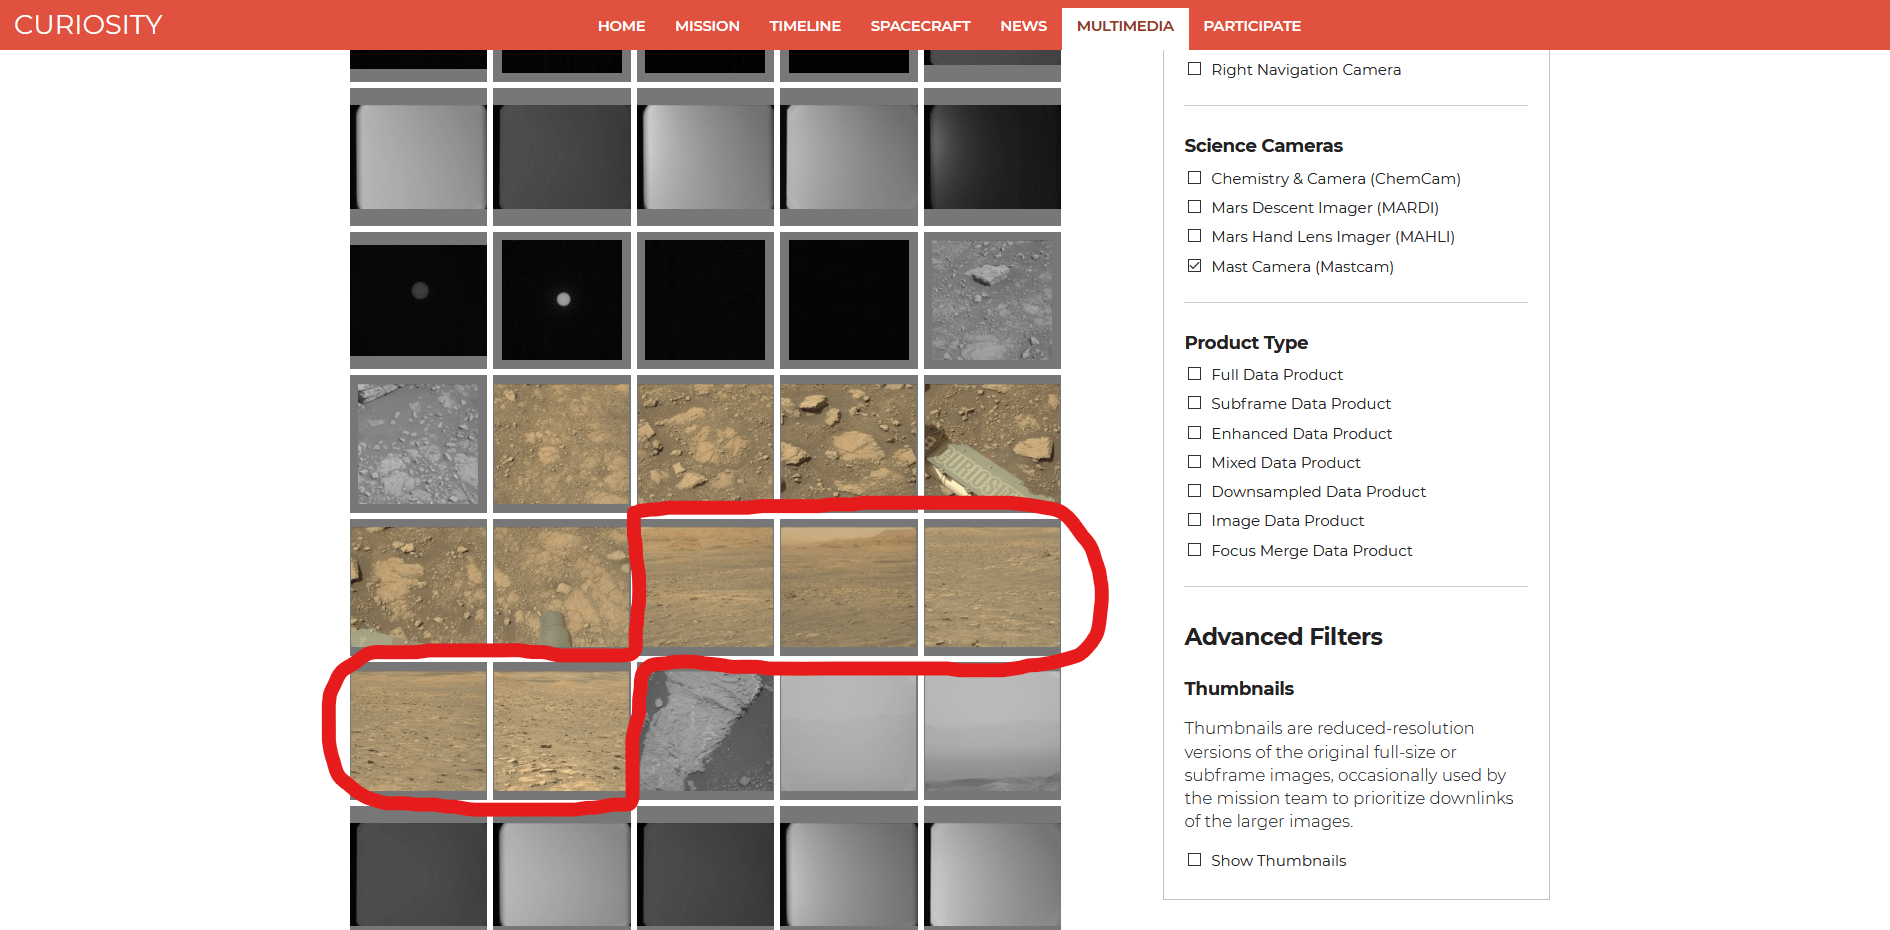Enable the Full Data Product filter
This screenshot has height=930, width=1890.
point(1195,373)
